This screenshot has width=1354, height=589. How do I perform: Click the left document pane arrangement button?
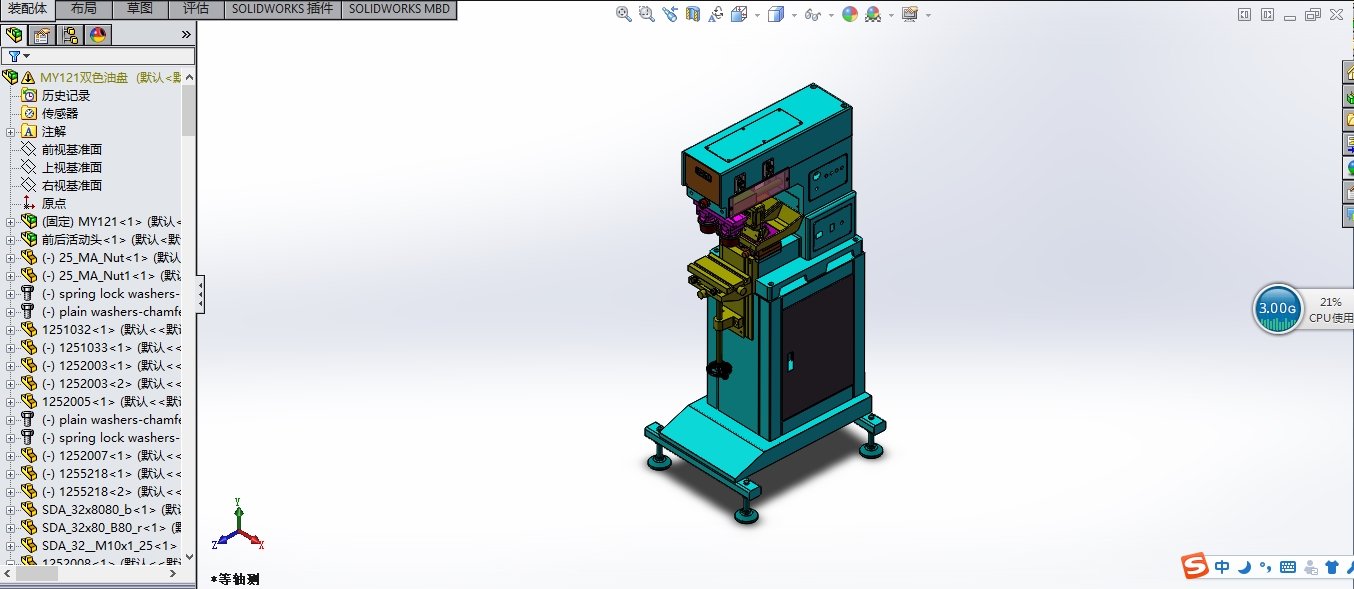pyautogui.click(x=1244, y=15)
